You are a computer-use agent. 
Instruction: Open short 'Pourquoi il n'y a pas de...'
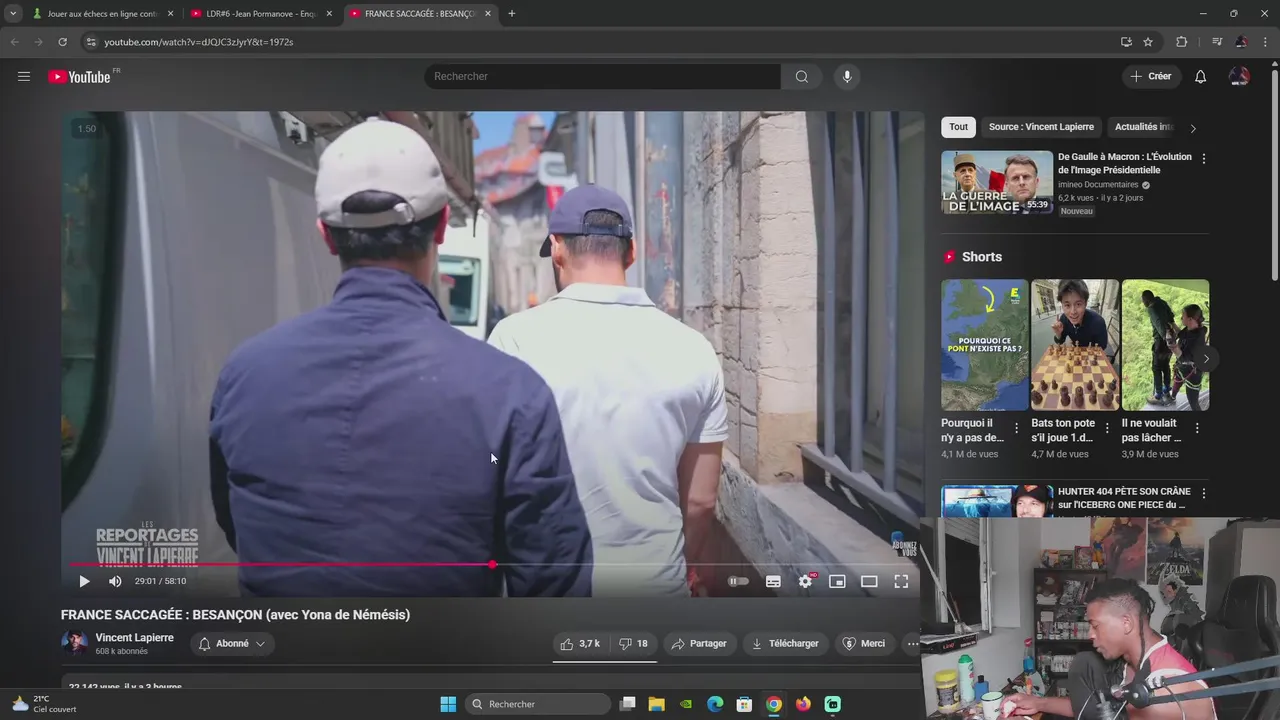984,345
